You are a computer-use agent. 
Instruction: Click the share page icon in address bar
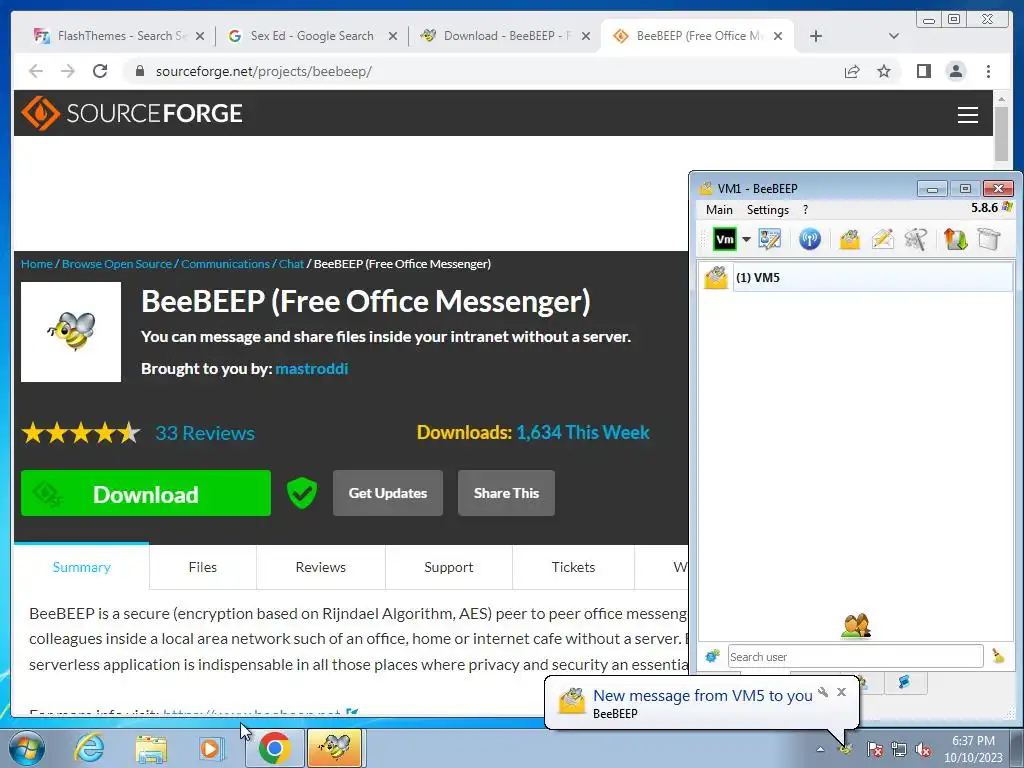click(x=852, y=71)
